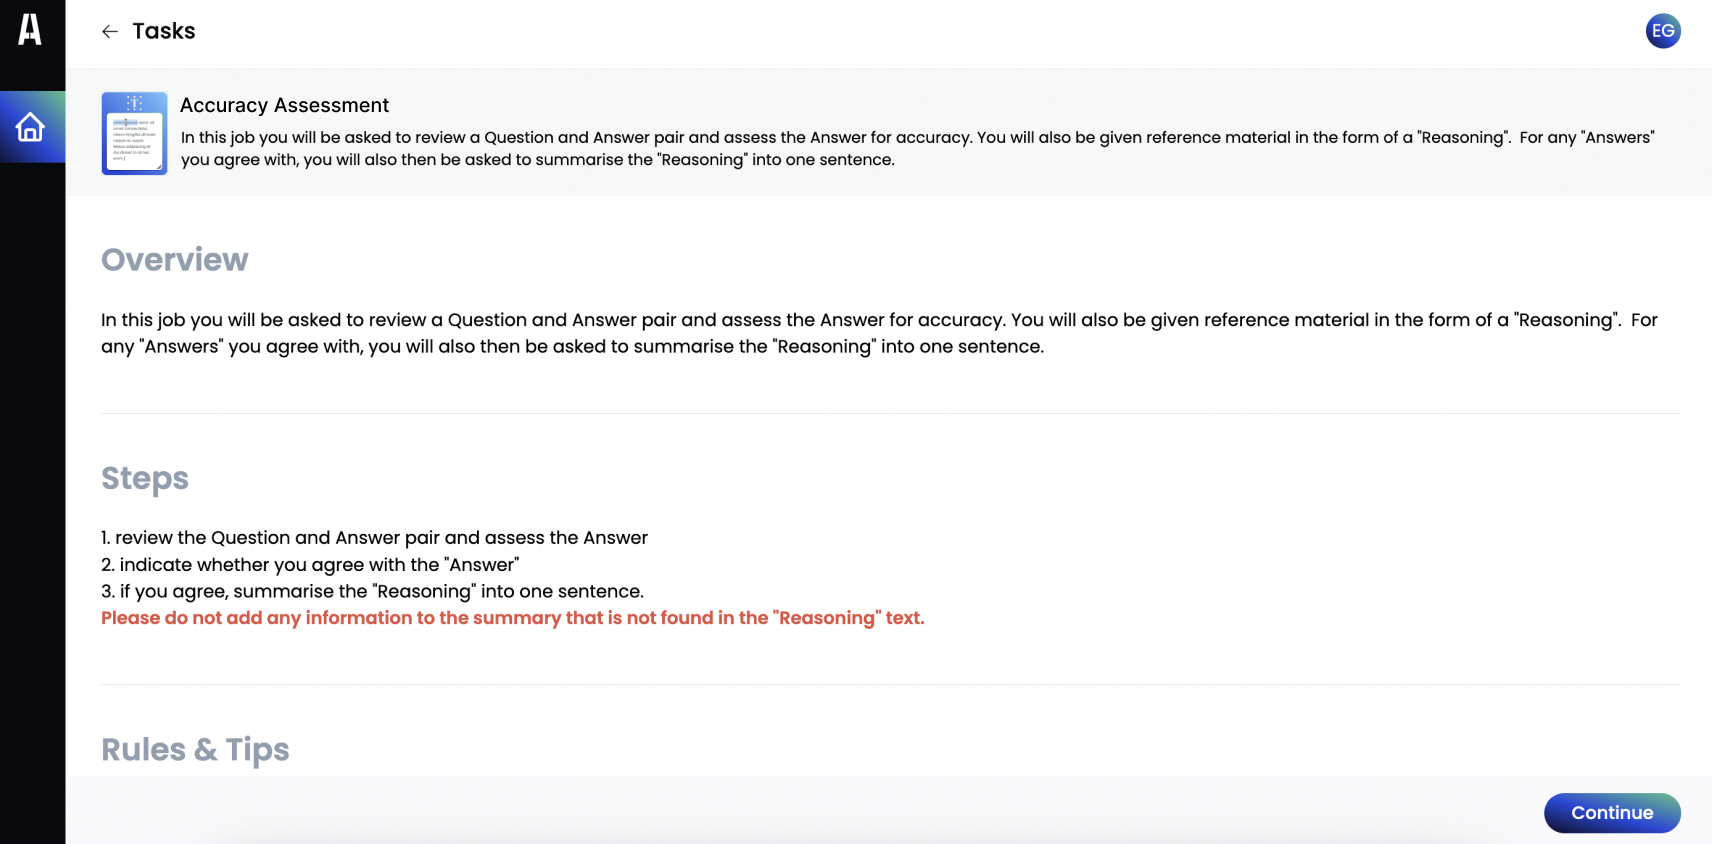The image size is (1712, 844).
Task: Open the EG user avatar menu
Action: click(1663, 31)
